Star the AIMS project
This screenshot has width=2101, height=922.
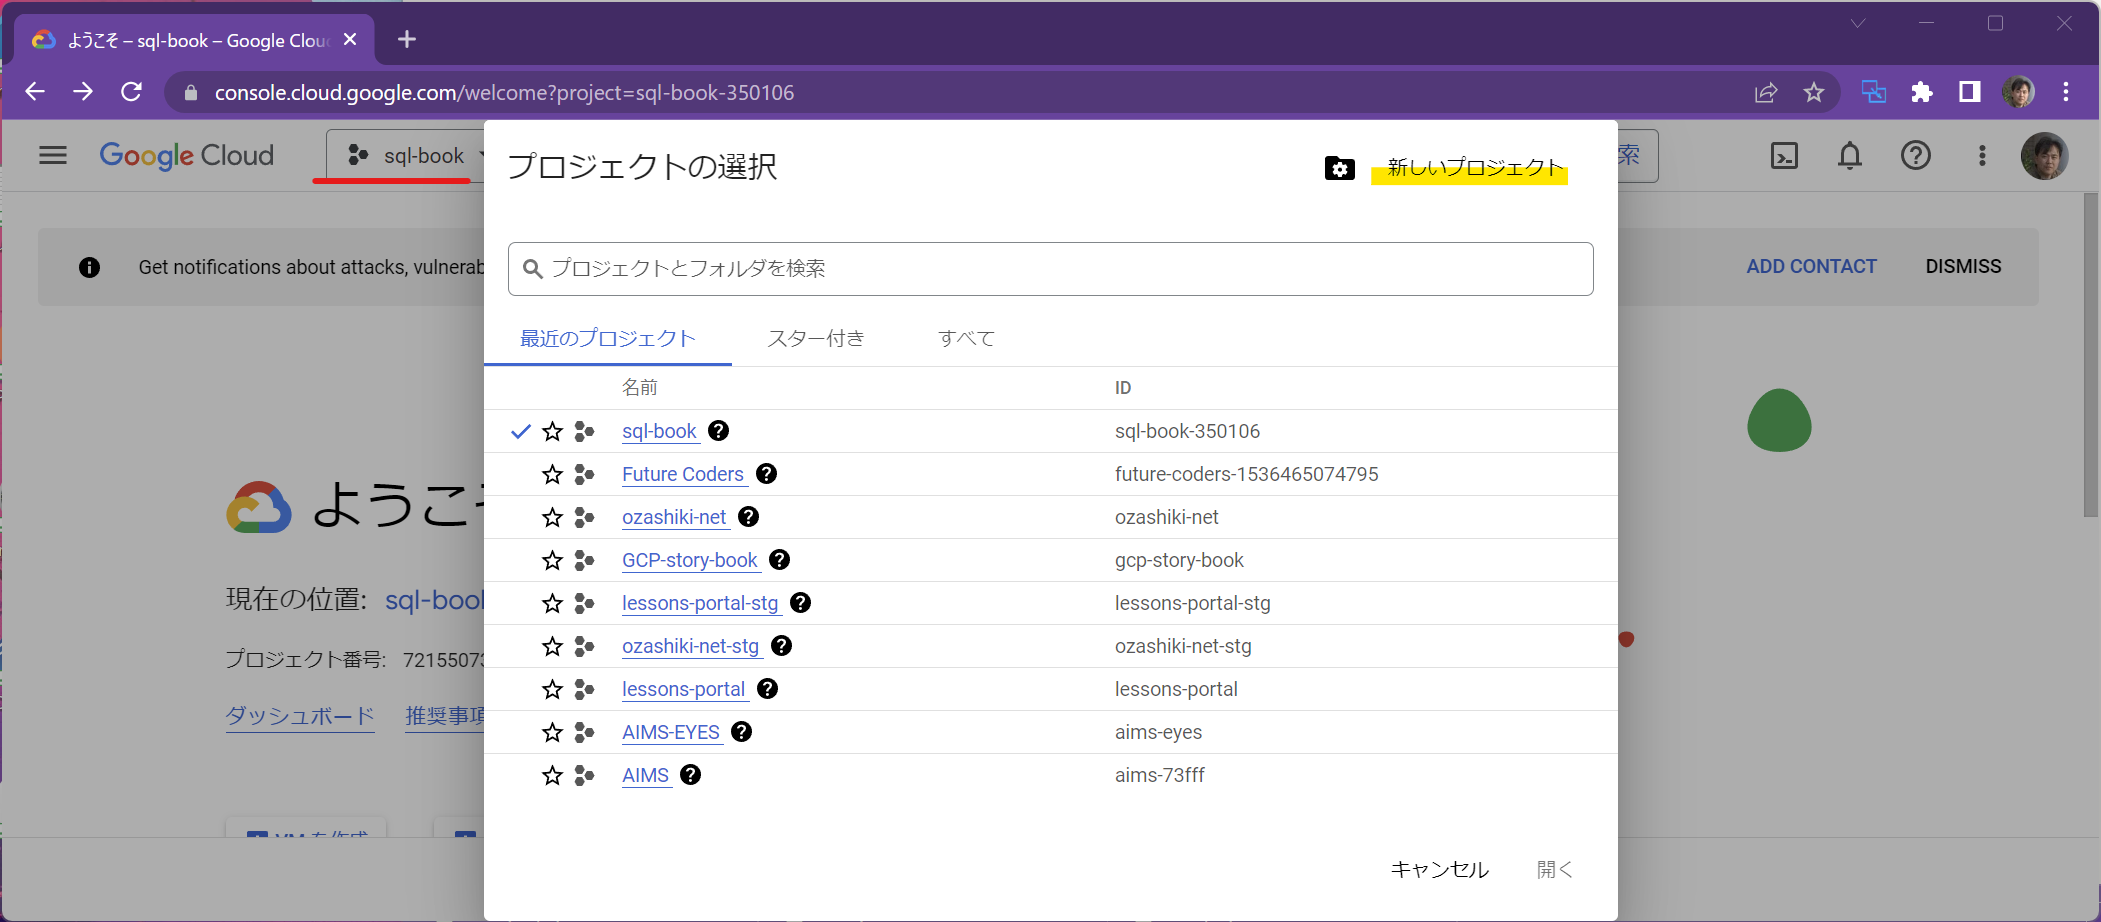coord(551,775)
